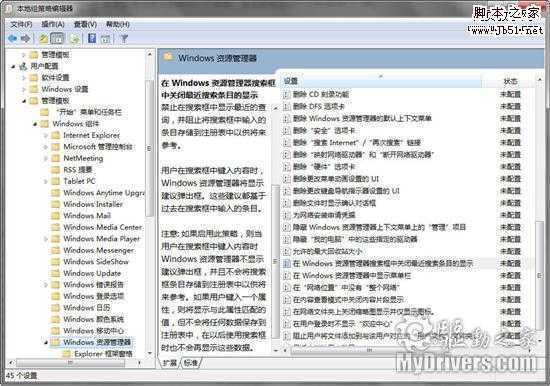
Task: Switch to the 标准 tab
Action: (x=190, y=363)
